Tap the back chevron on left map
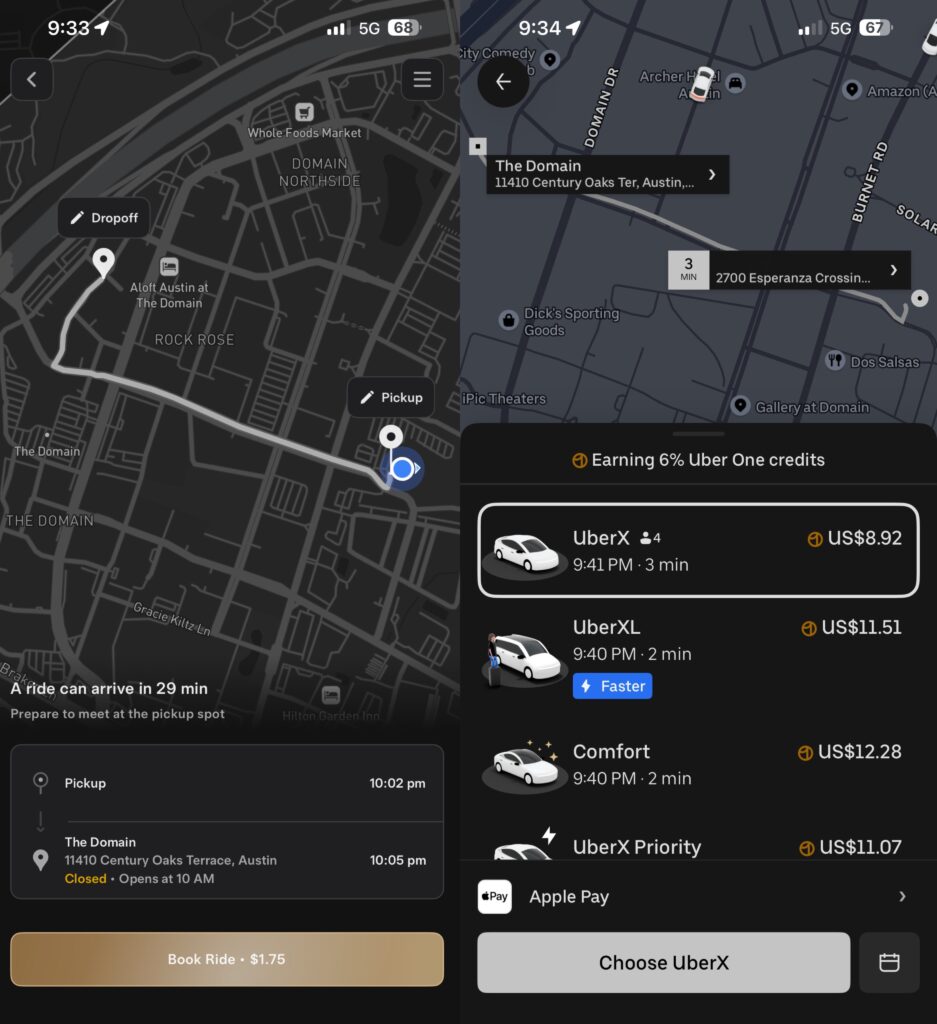 pos(31,80)
